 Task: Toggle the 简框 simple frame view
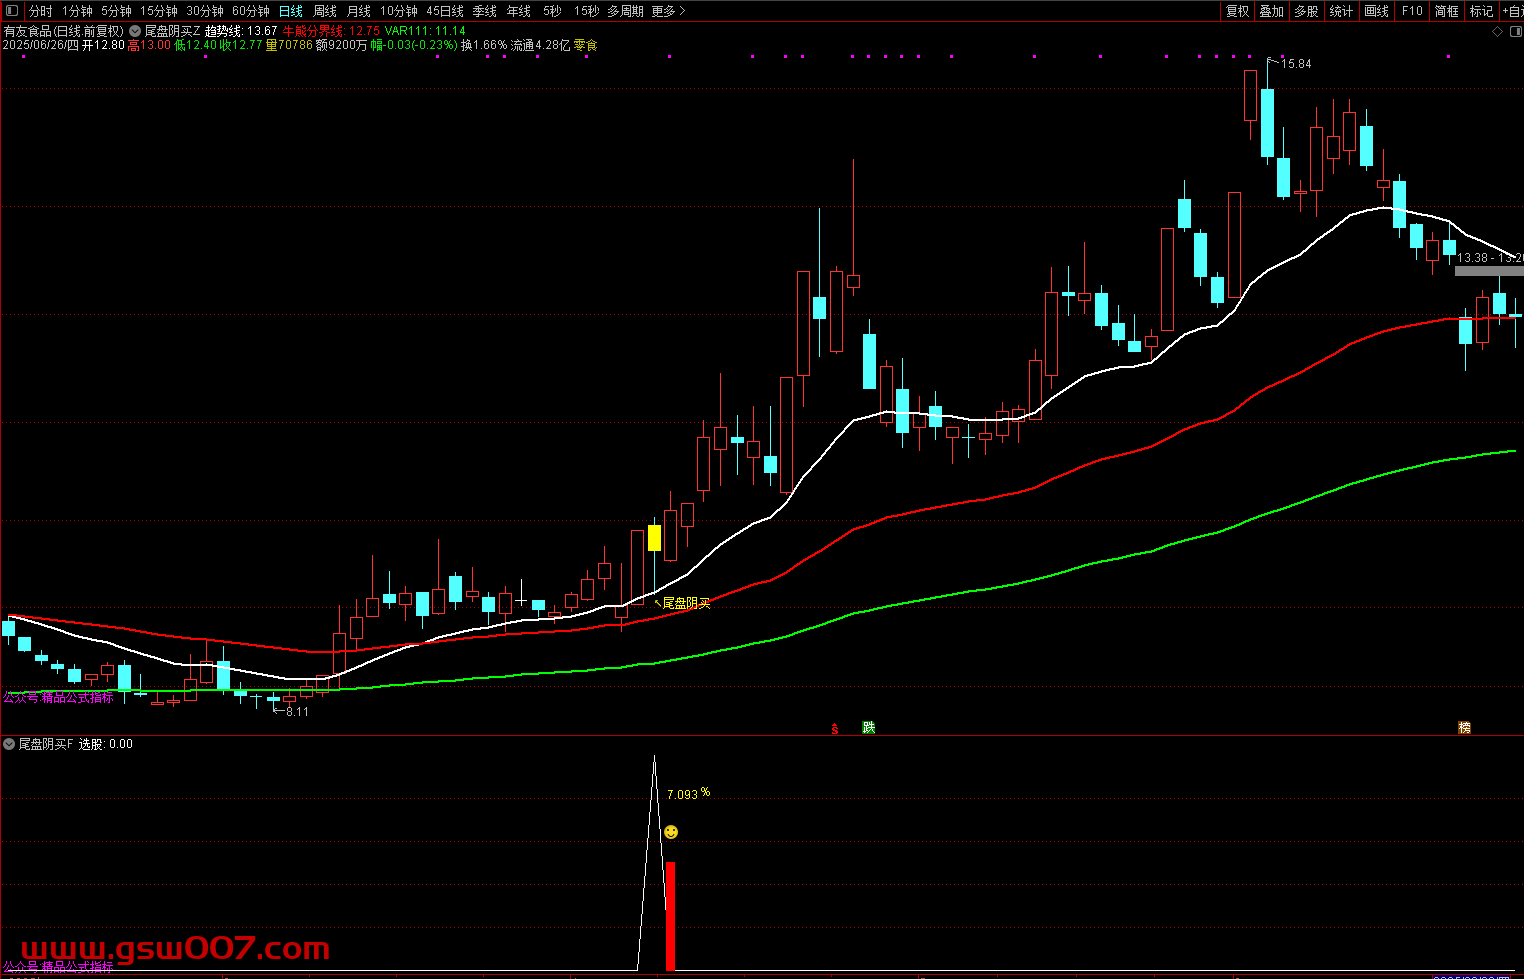click(x=1446, y=11)
